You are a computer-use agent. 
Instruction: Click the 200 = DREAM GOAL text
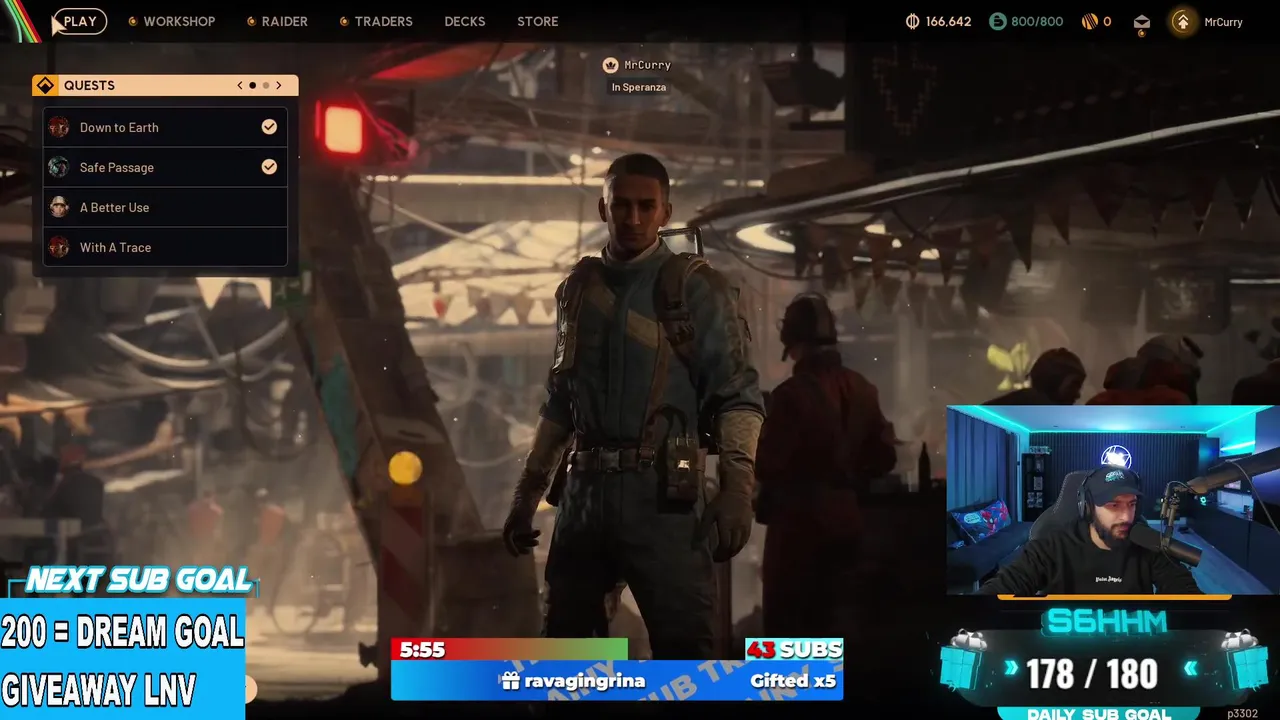[x=122, y=631]
